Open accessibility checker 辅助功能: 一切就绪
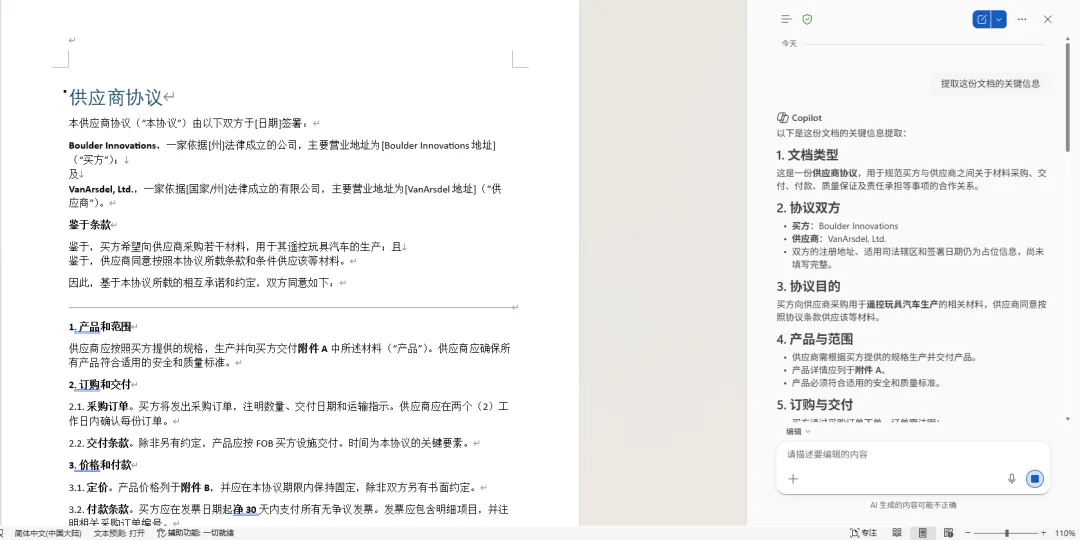 (196, 533)
